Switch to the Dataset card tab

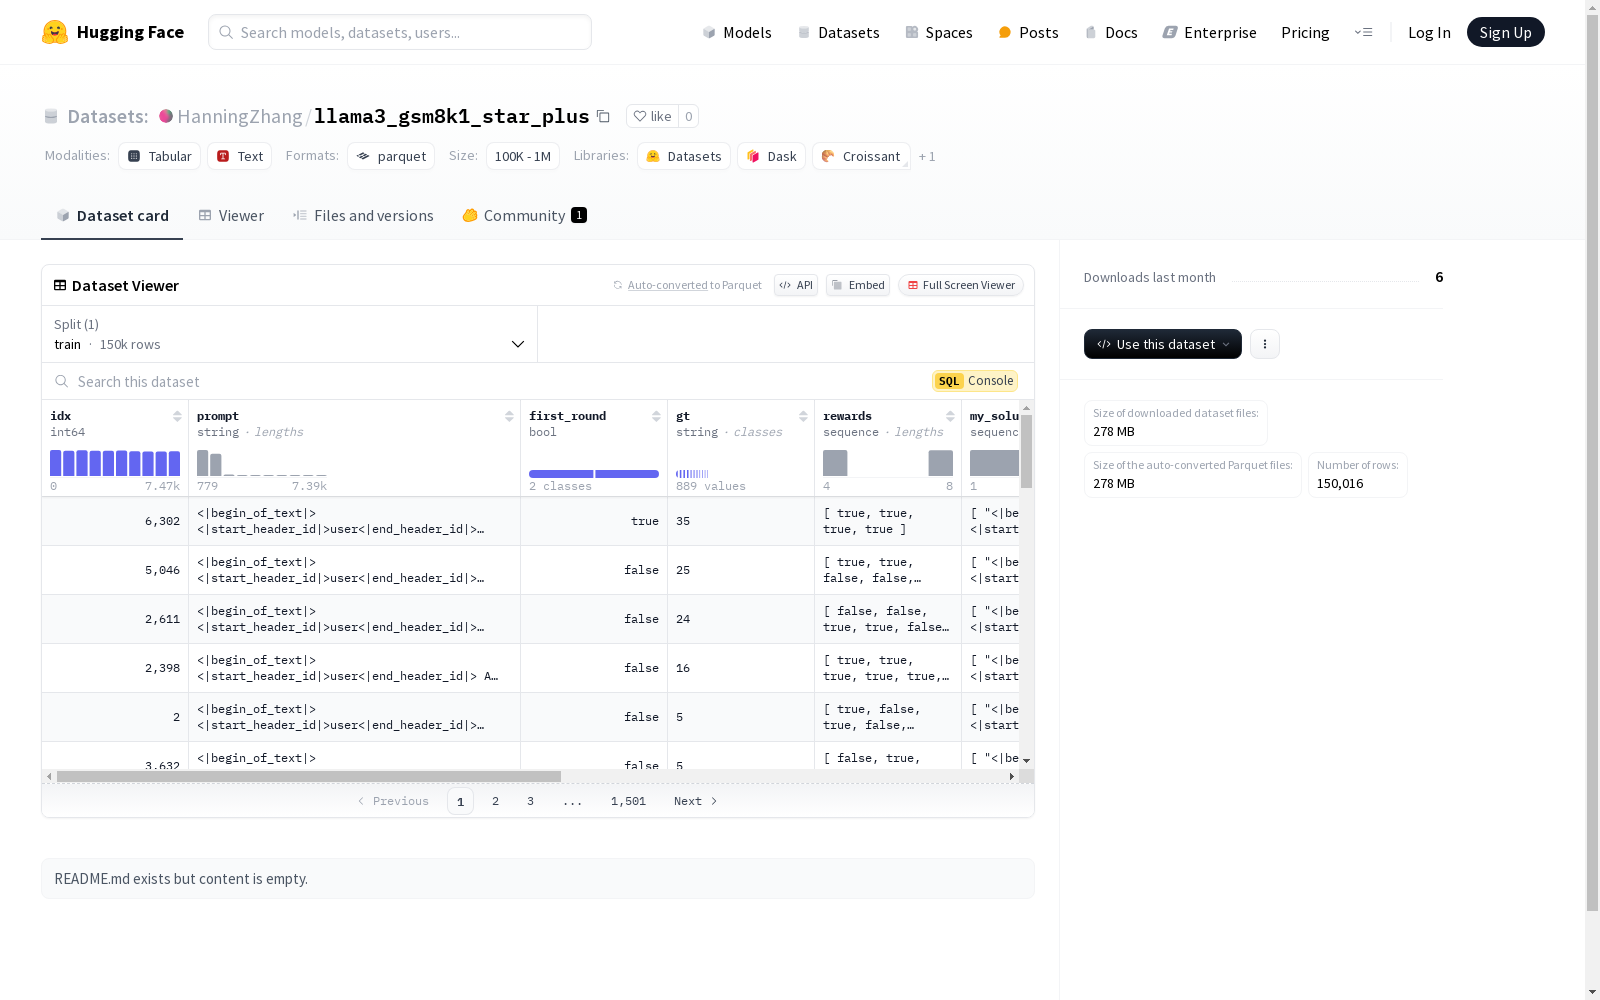pos(112,216)
